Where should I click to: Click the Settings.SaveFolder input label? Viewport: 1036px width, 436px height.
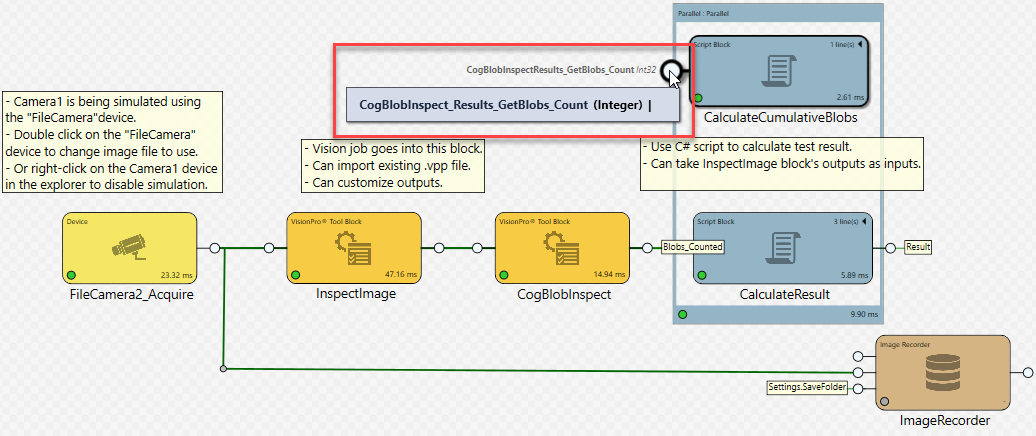tap(806, 387)
